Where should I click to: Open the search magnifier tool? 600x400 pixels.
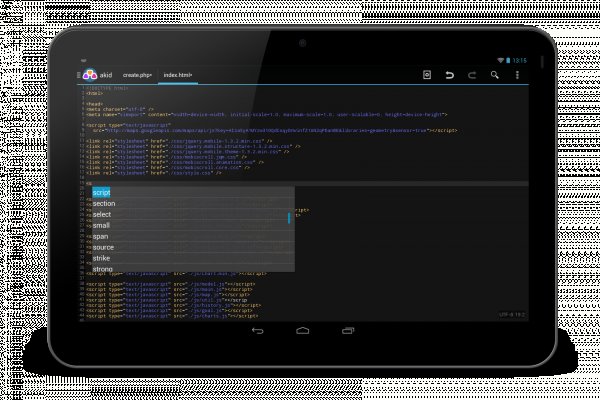(x=495, y=75)
